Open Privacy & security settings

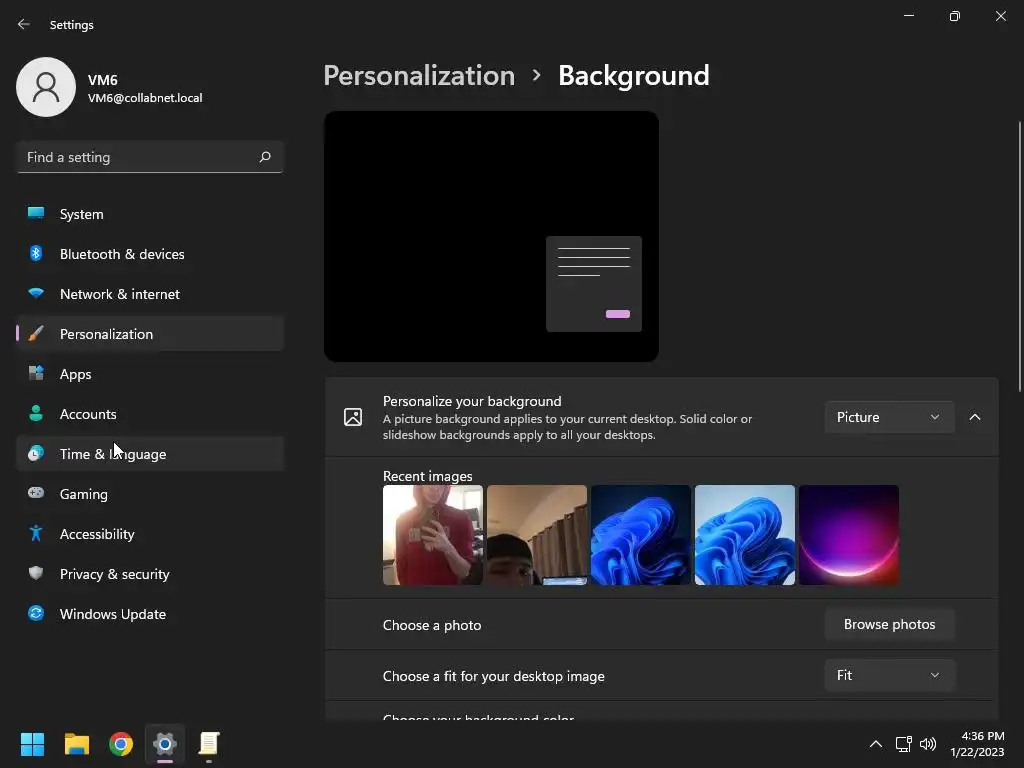[150, 574]
